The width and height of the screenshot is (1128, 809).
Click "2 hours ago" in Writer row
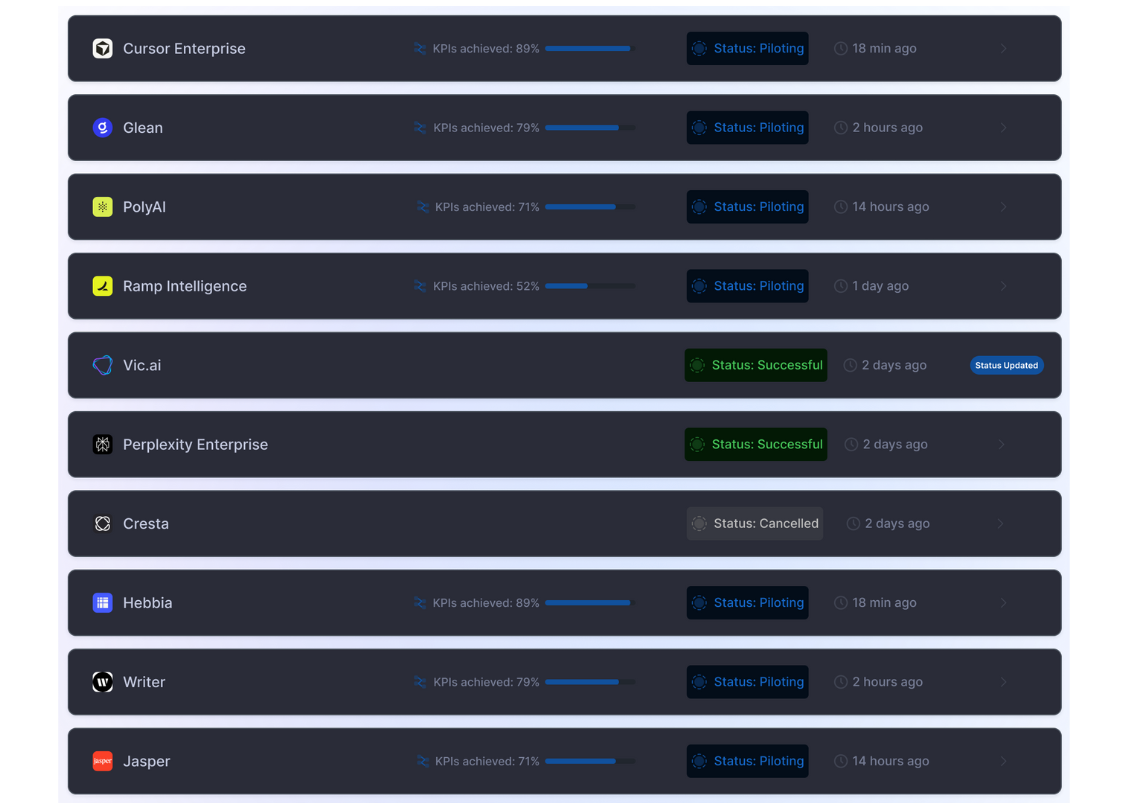pos(887,681)
